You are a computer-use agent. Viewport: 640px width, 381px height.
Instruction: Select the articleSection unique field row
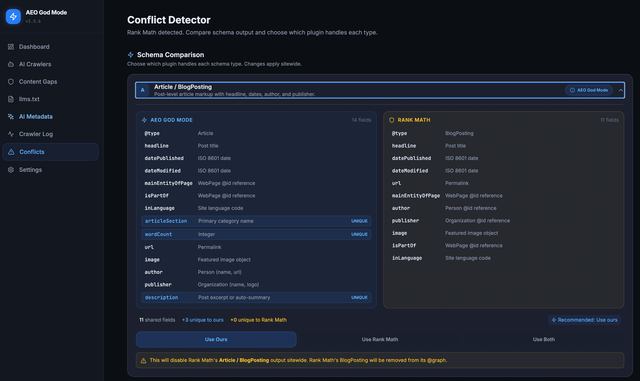(256, 221)
